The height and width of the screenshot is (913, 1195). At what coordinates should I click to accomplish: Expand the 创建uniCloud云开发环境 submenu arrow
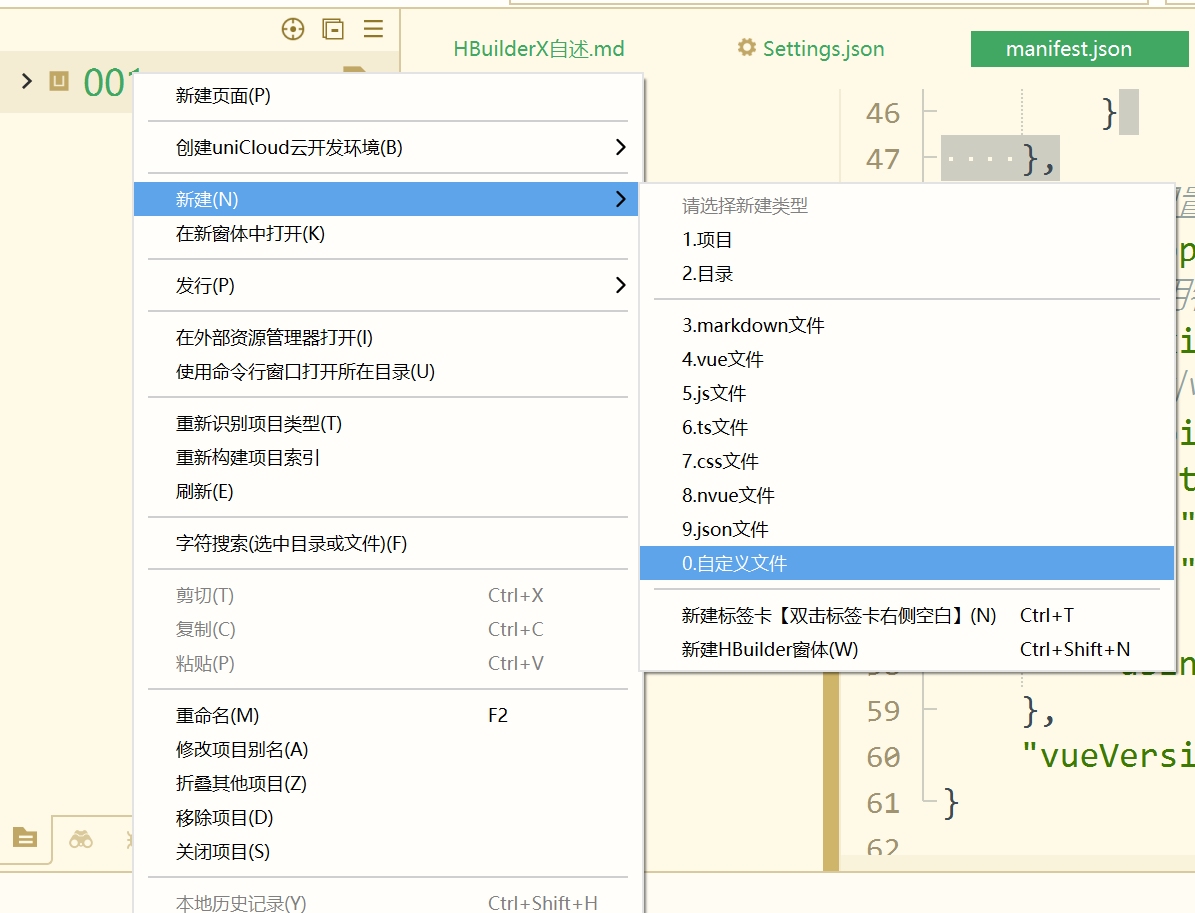620,147
